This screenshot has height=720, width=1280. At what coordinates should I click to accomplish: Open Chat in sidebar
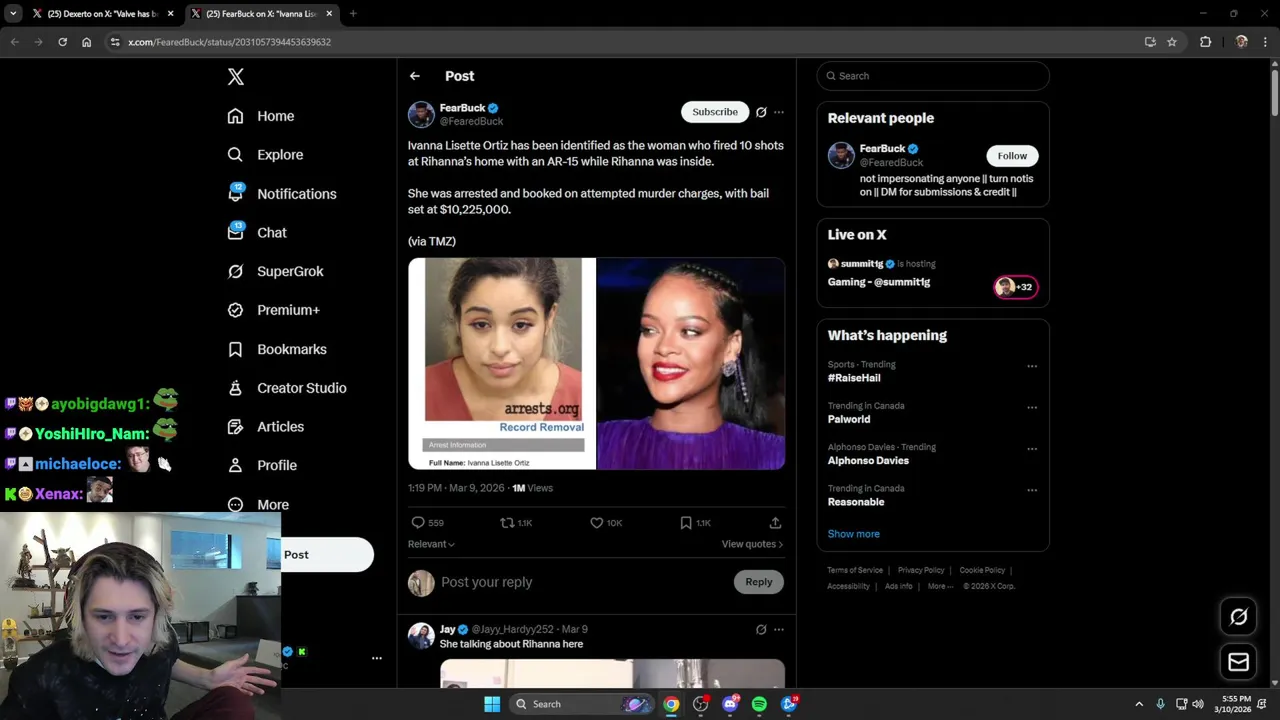tap(257, 232)
